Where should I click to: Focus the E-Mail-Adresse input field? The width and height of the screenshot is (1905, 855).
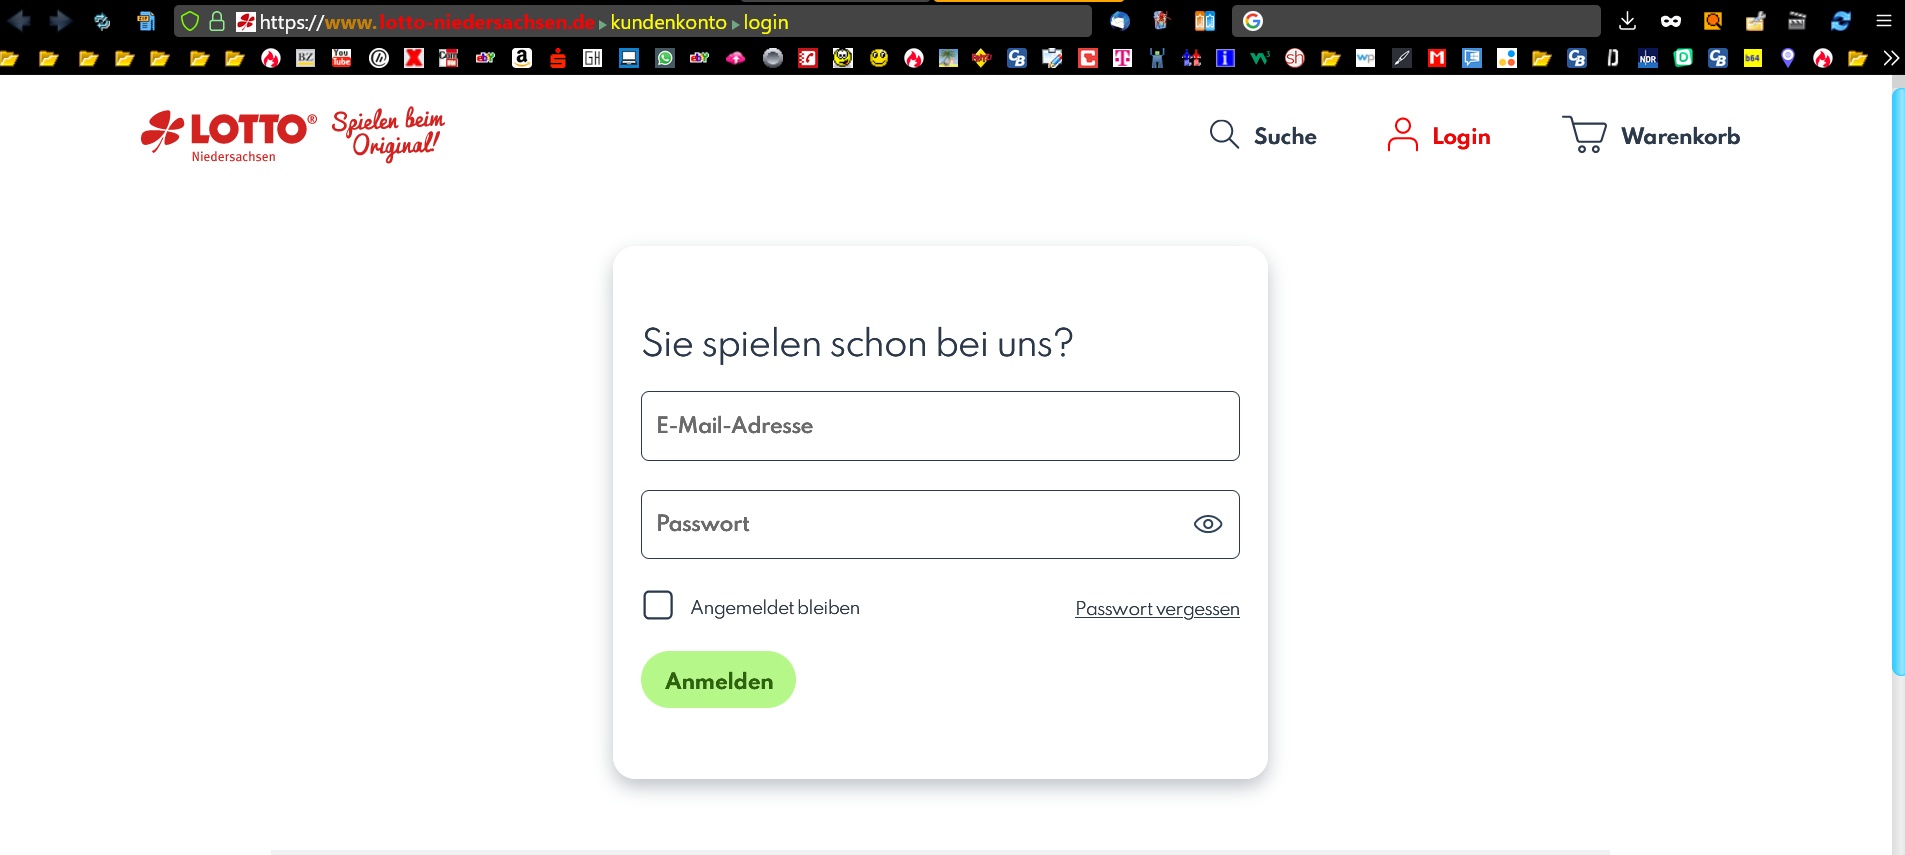[x=940, y=426]
